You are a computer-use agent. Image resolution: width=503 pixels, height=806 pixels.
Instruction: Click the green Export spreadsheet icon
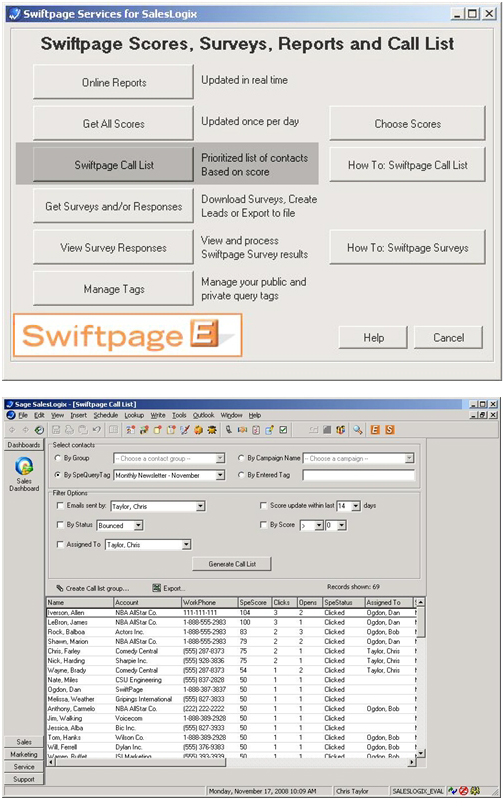(x=157, y=588)
